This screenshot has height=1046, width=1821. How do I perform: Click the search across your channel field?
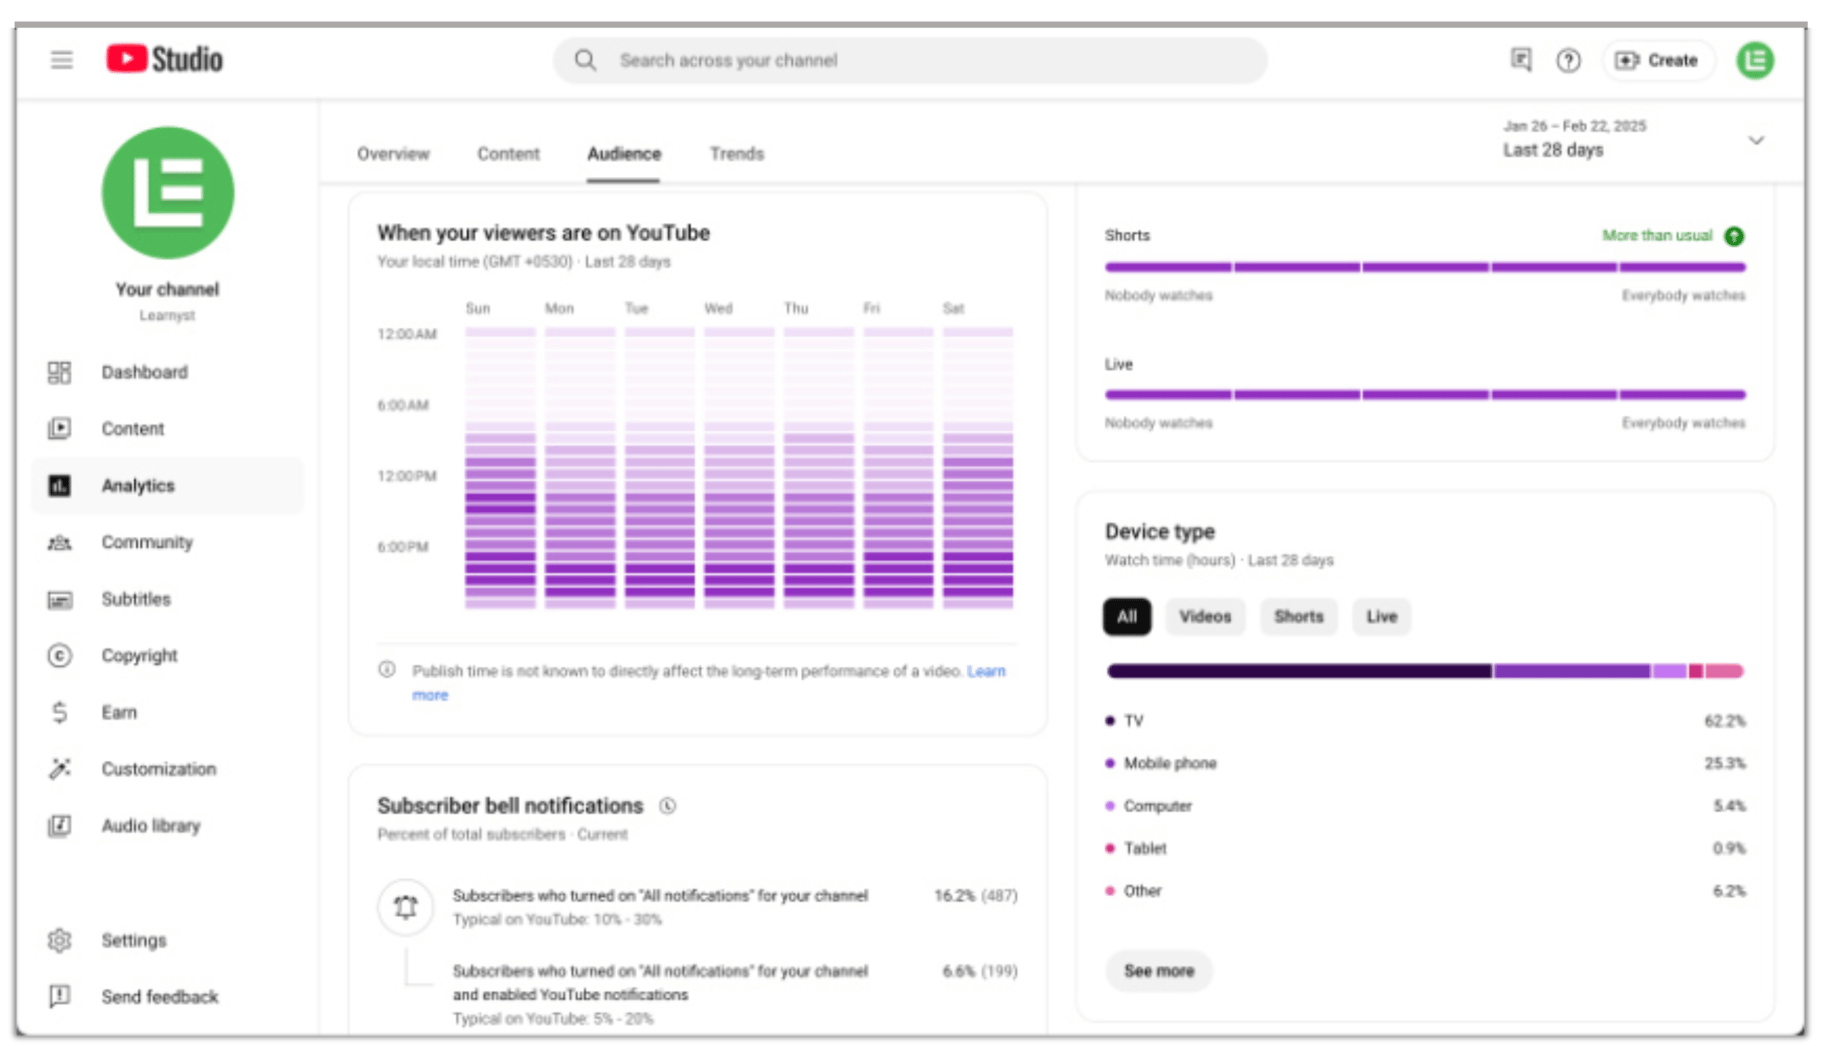[x=910, y=61]
